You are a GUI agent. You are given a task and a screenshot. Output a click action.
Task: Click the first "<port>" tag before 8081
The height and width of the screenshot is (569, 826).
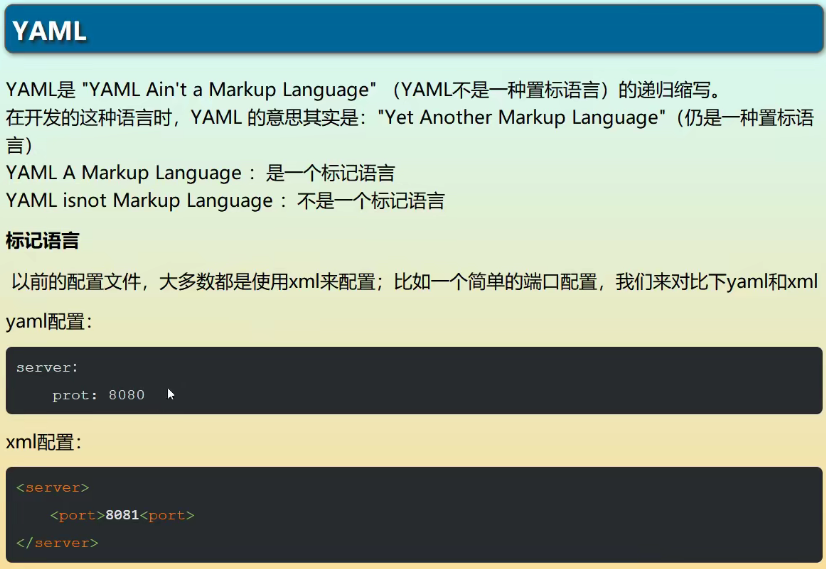click(77, 515)
